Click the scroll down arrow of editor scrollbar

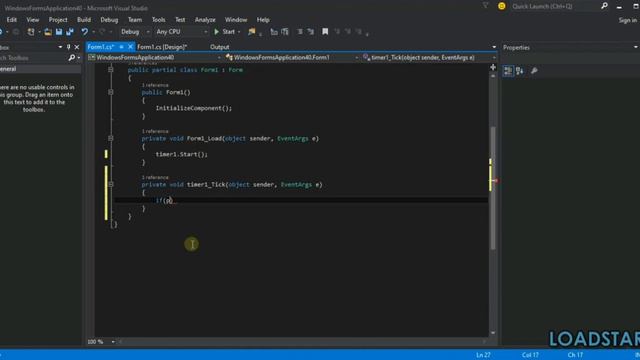click(493, 333)
